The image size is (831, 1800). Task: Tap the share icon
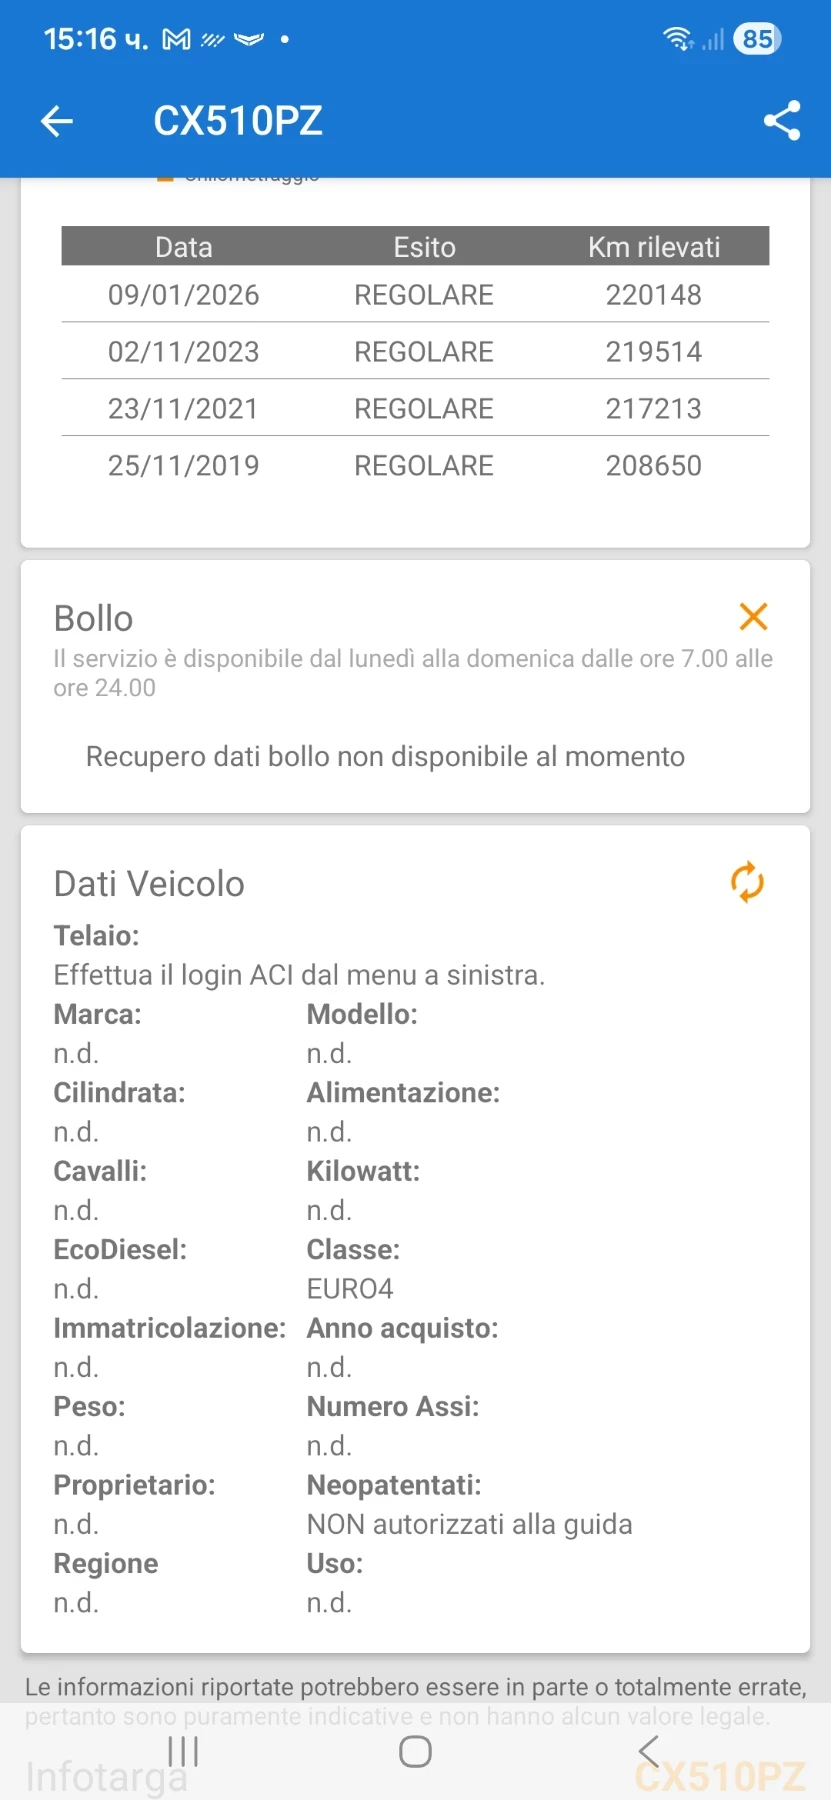pos(782,121)
